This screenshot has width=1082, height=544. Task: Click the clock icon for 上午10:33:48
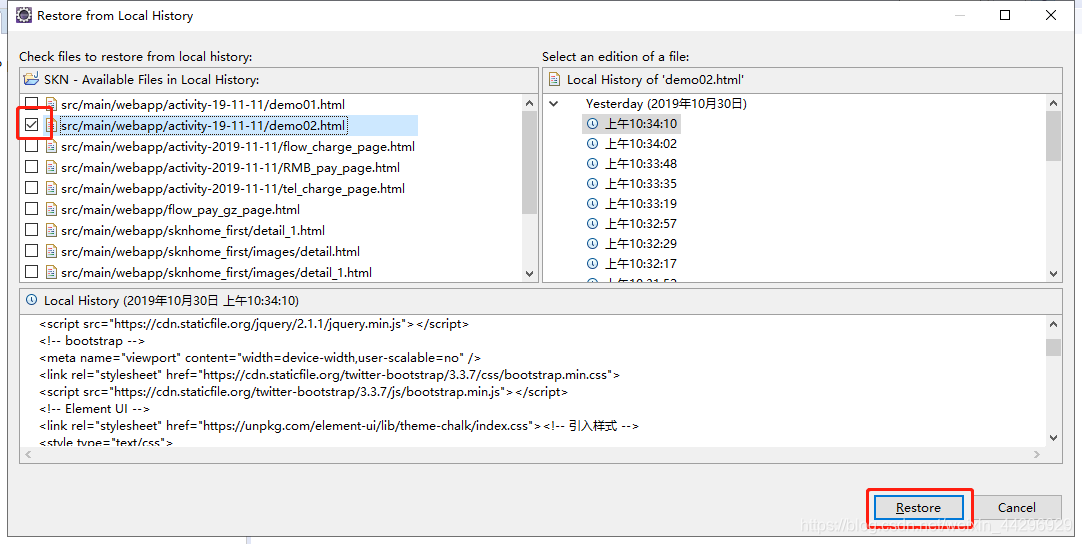click(592, 164)
